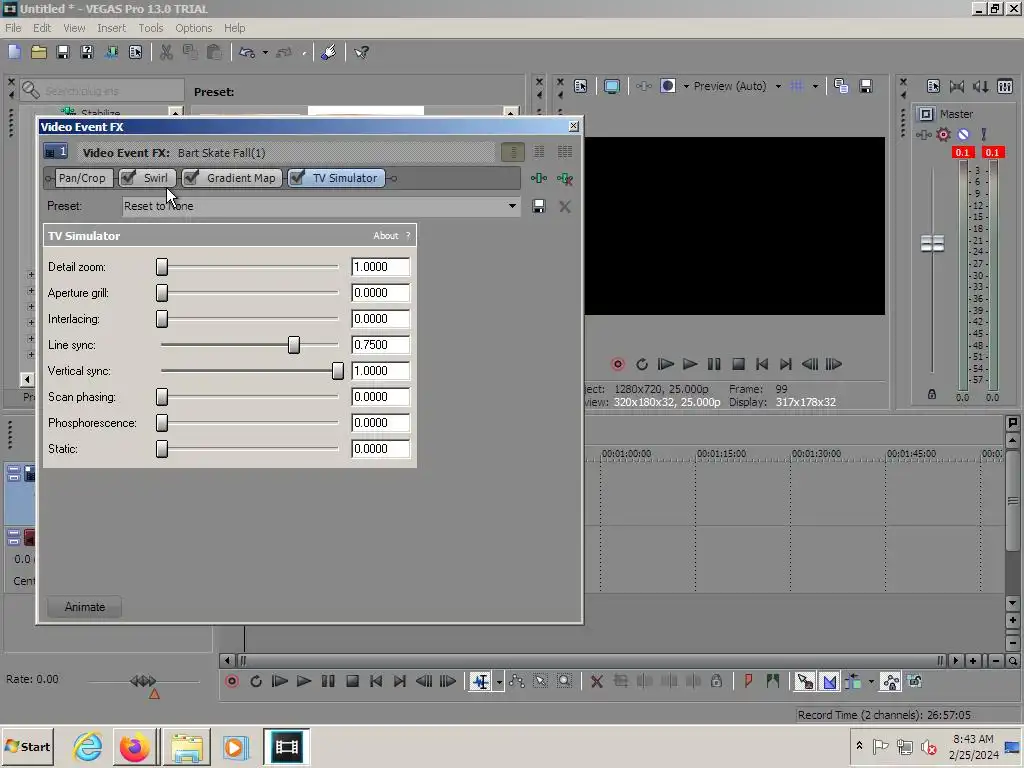Click the Split Screen View preview icon
Viewport: 1024px width, 768px height.
[667, 86]
